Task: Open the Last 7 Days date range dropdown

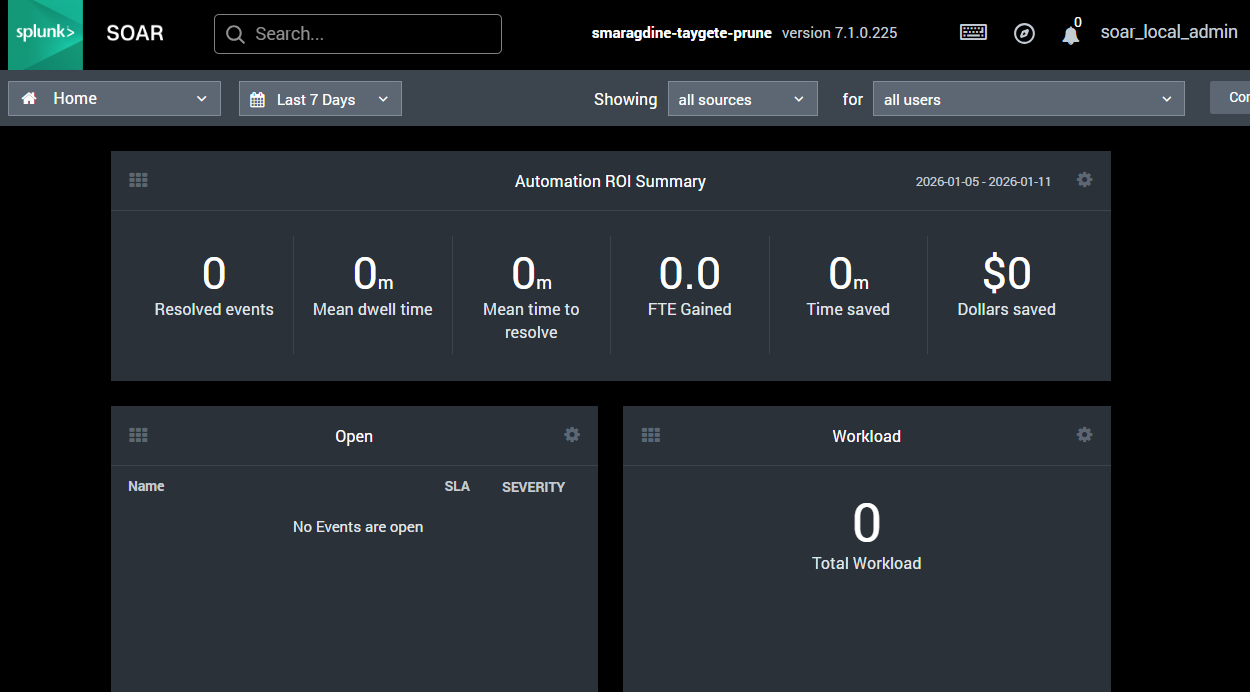Action: coord(320,99)
